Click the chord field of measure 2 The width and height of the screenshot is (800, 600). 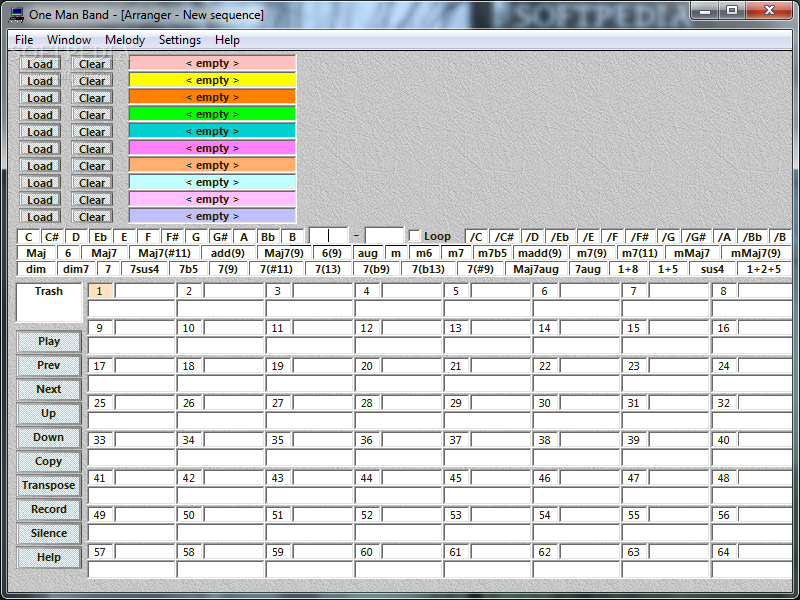point(234,291)
